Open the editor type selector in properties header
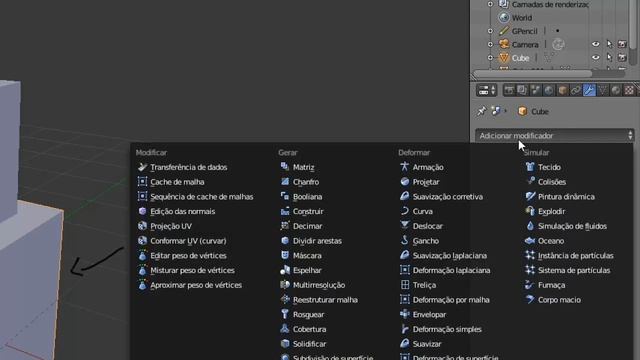The image size is (640, 360). [x=487, y=90]
